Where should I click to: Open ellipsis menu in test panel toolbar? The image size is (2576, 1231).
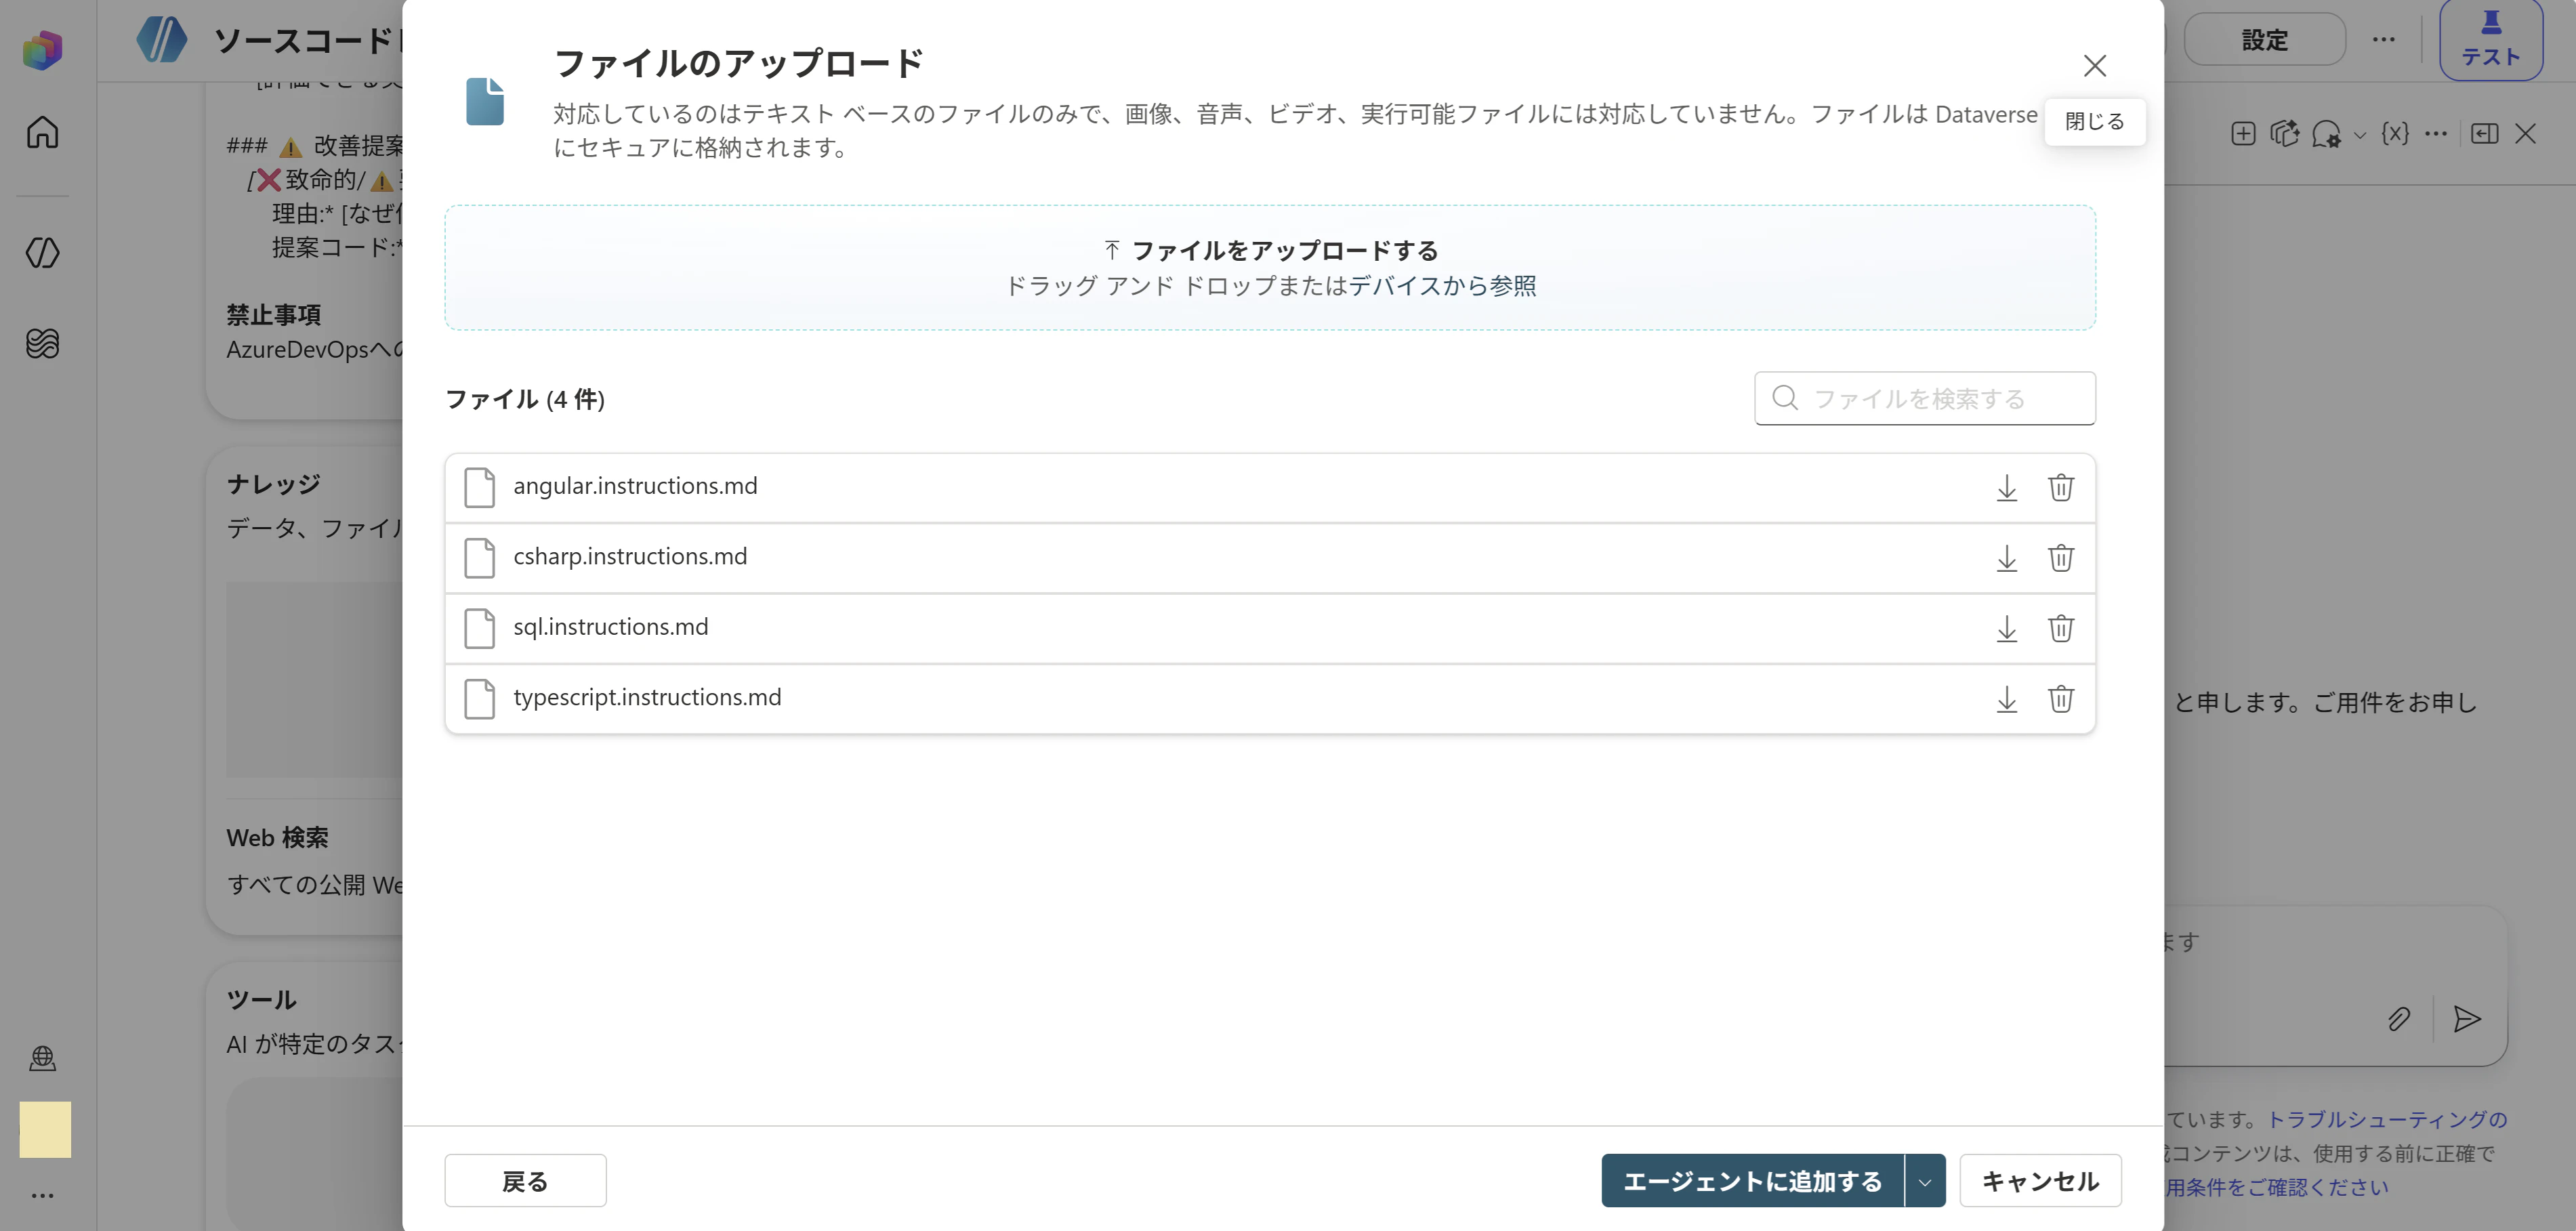[x=2435, y=134]
